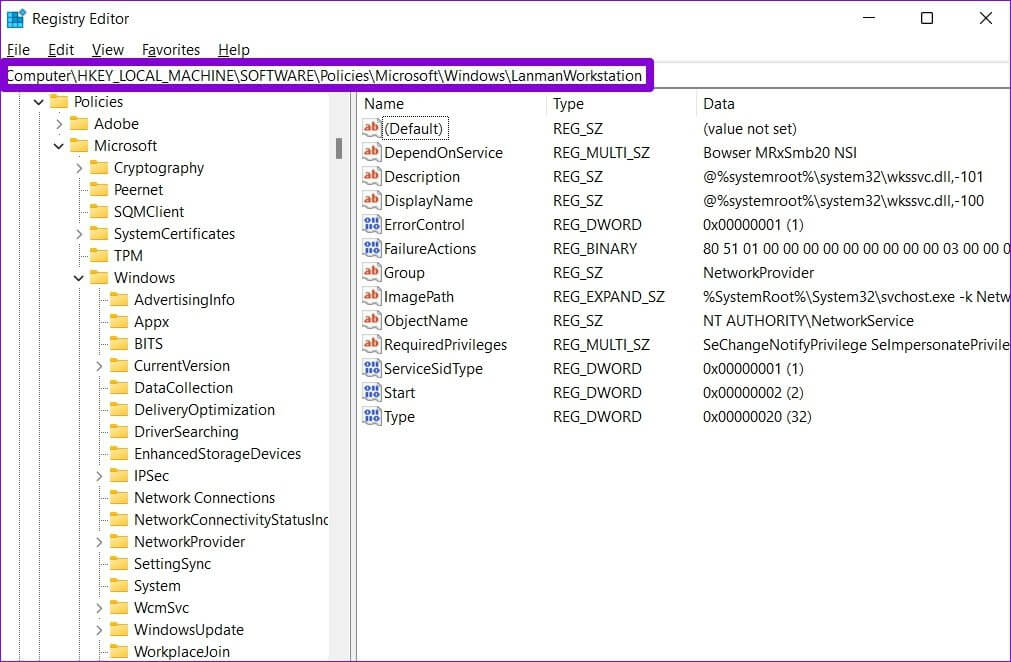Click the DWORD icon for ServiceSidType
Viewport: 1011px width, 662px height.
pyautogui.click(x=371, y=368)
